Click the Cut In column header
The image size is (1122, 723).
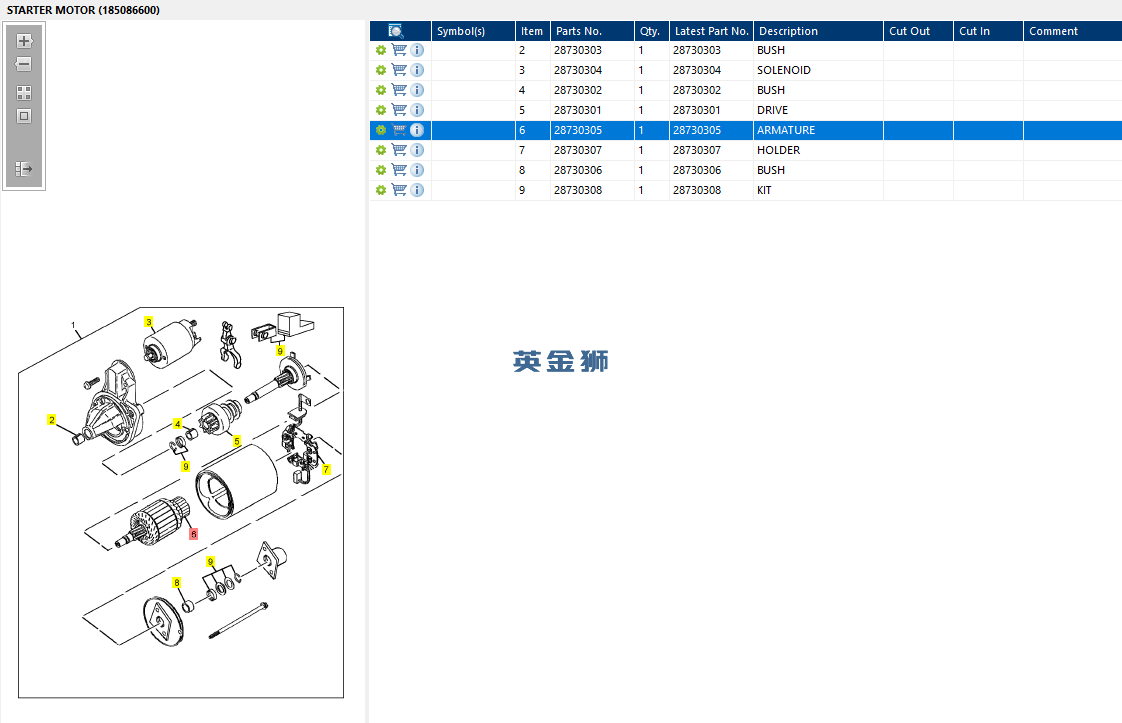[x=988, y=31]
